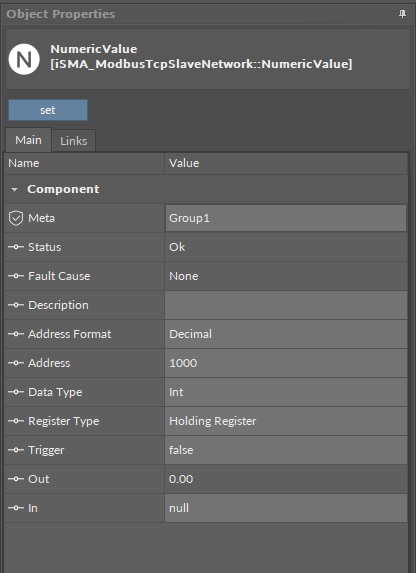Switch to the Main tab
The image size is (416, 573).
tap(28, 140)
